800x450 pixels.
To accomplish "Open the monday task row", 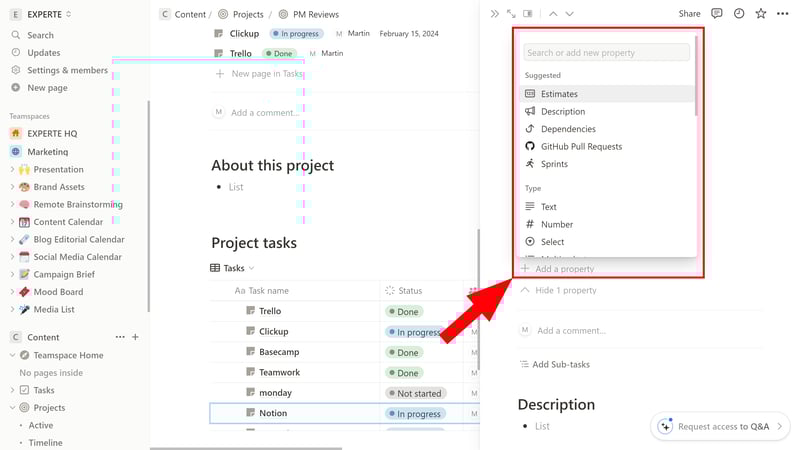I will click(x=275, y=393).
